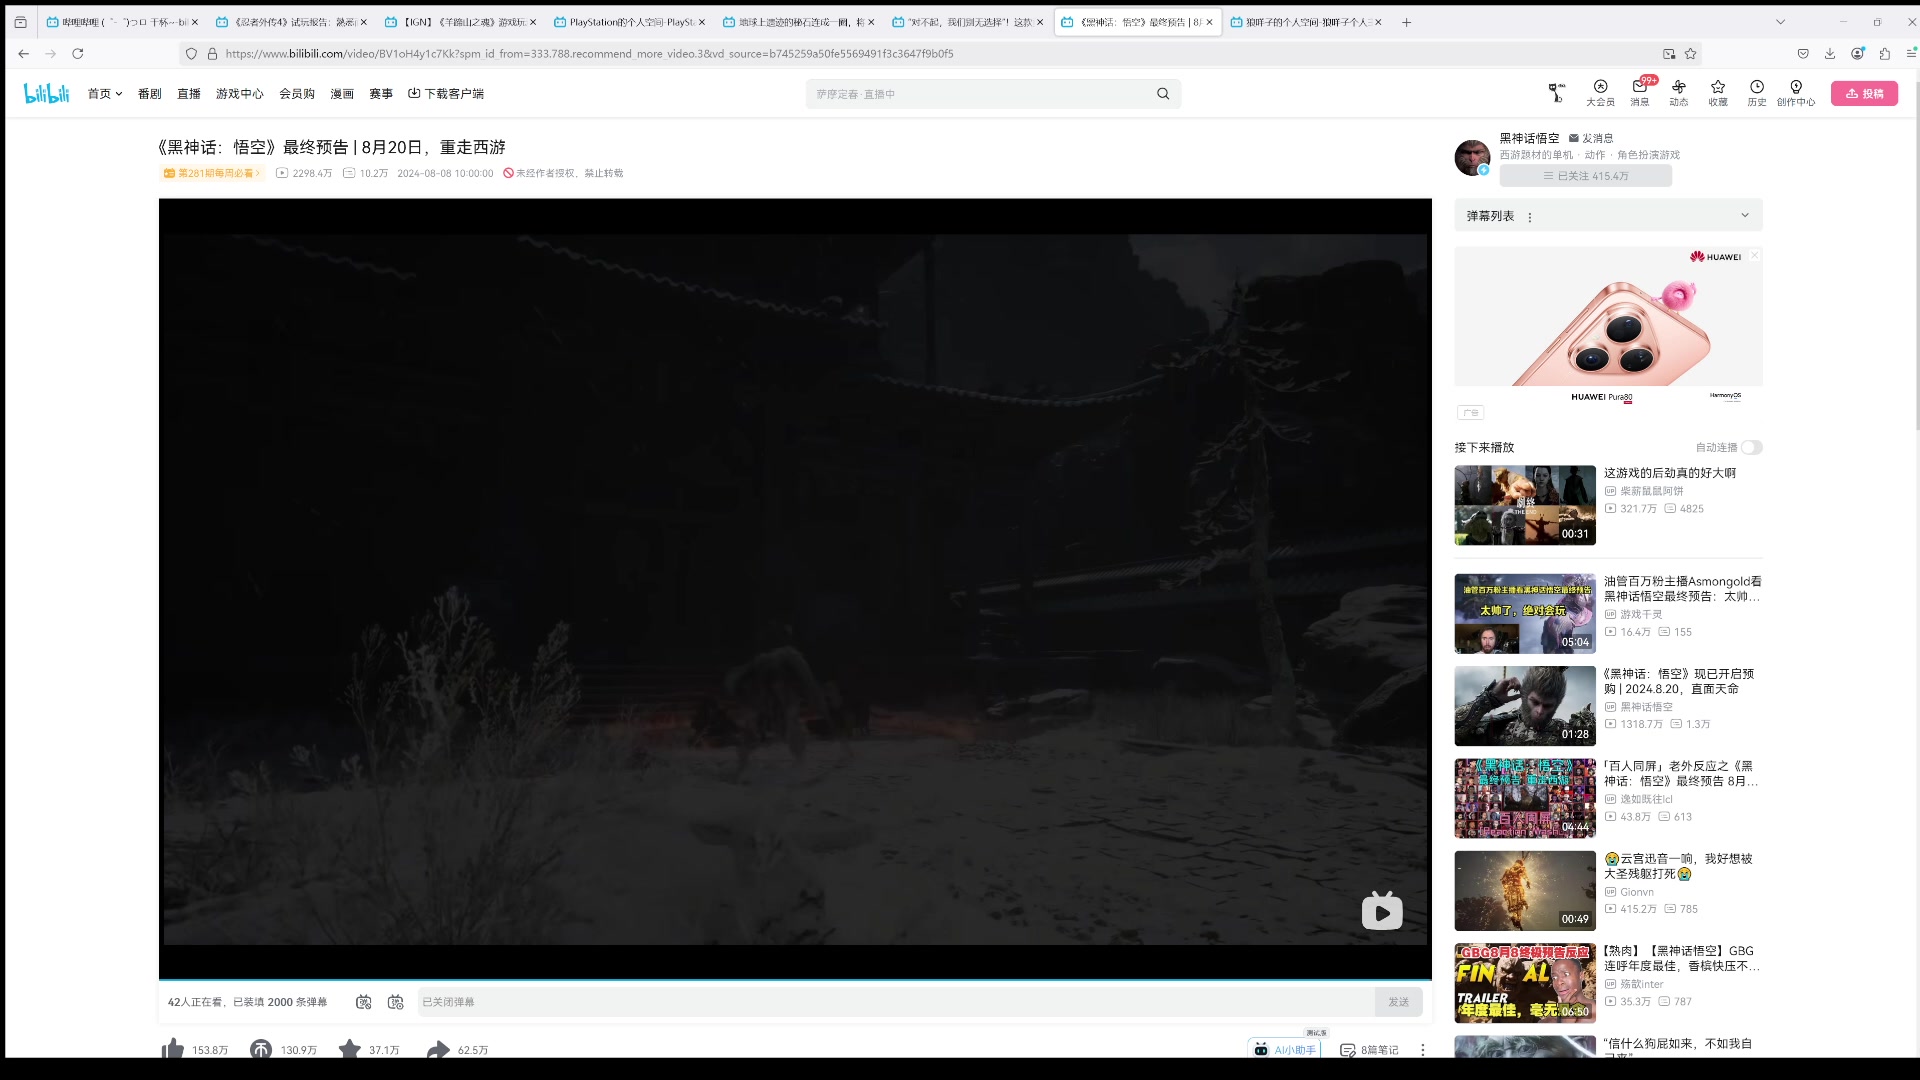Open the AI小助手 assistant button
Screen dimensions: 1920x1080
tap(1285, 1050)
